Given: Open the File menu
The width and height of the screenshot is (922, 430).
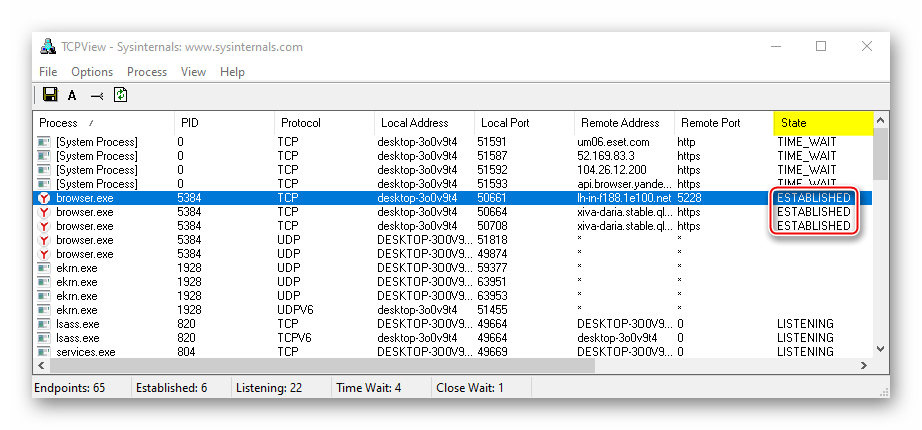Looking at the screenshot, I should pos(48,72).
